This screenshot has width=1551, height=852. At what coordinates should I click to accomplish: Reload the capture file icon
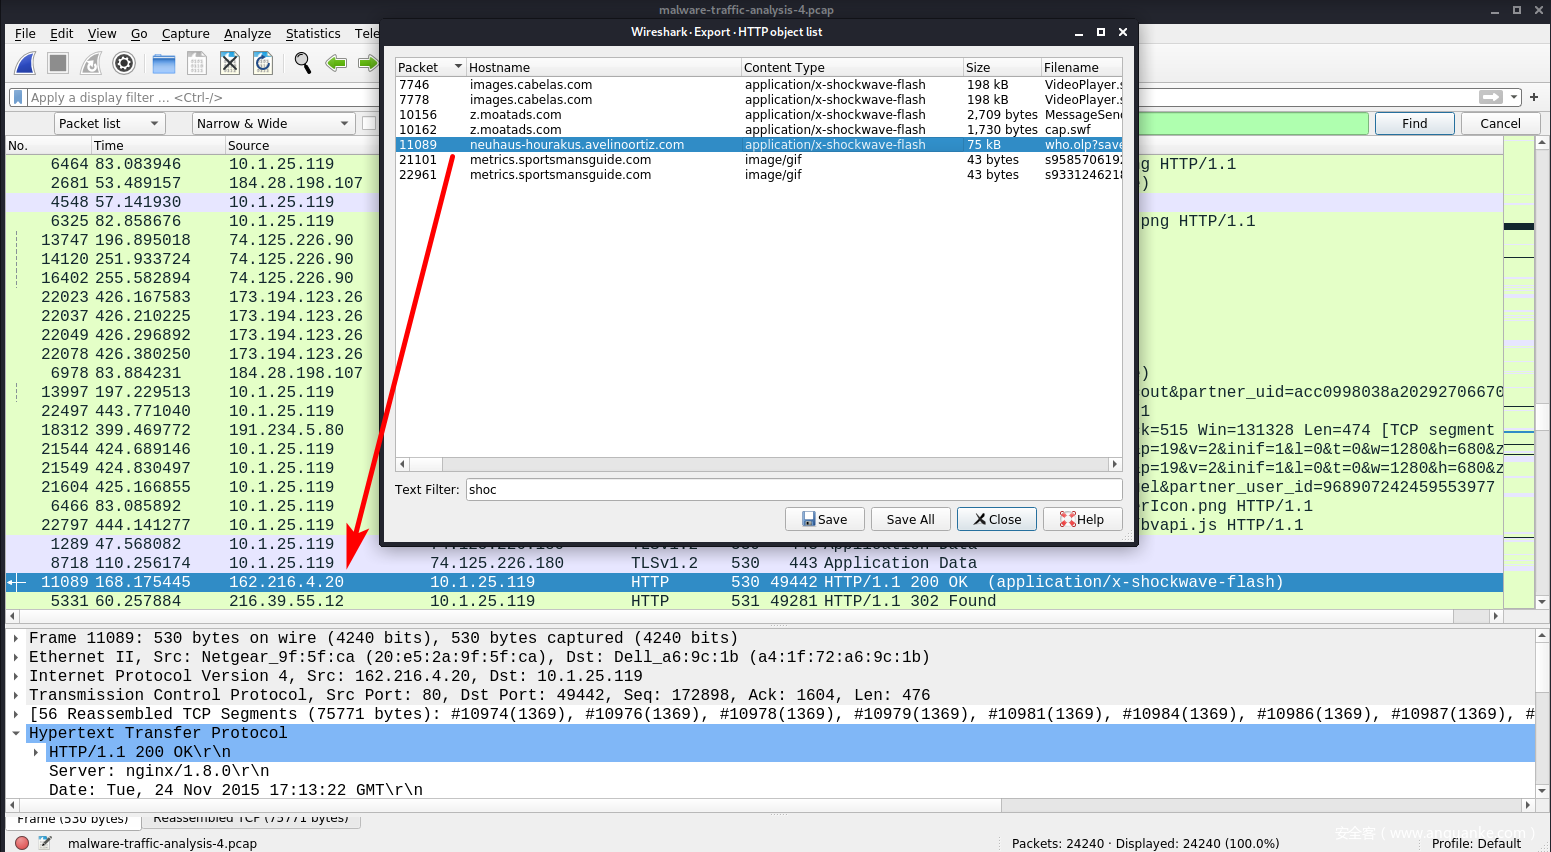click(263, 63)
